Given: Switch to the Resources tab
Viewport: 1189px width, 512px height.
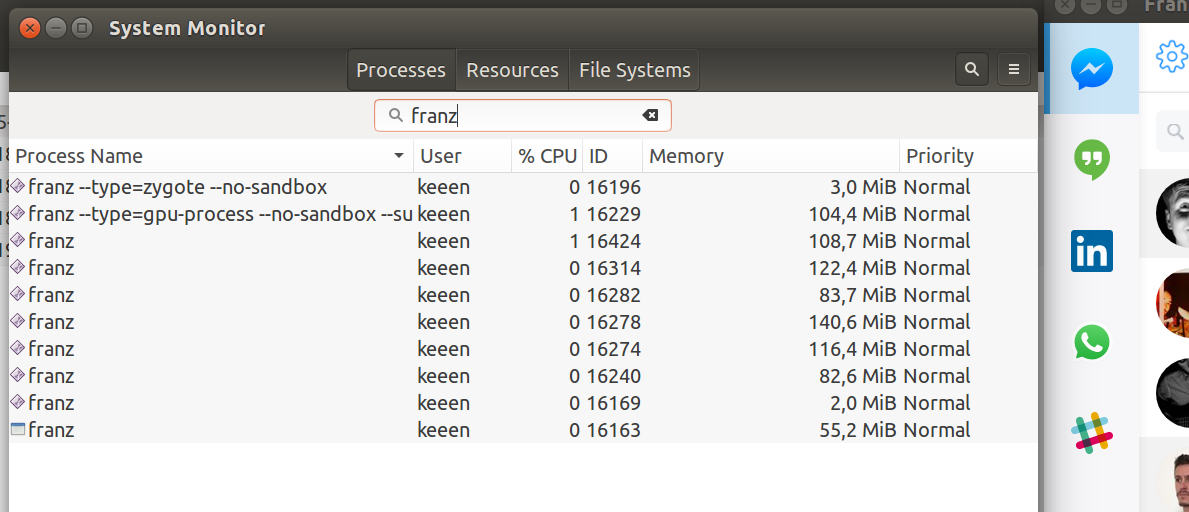Looking at the screenshot, I should tap(513, 70).
